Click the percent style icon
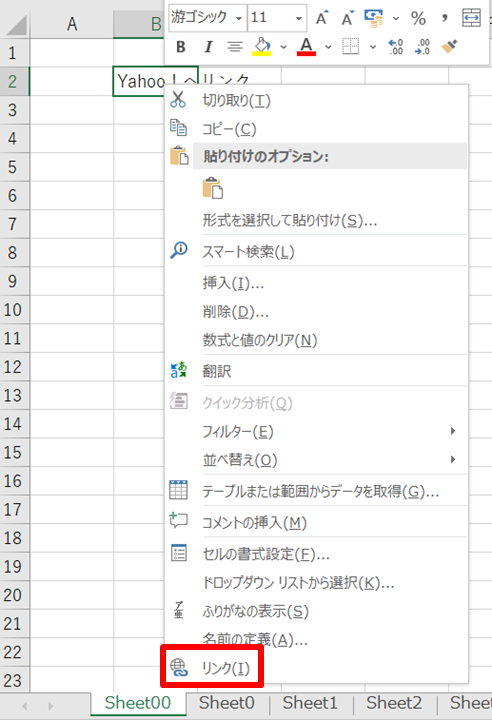492x720 pixels. coord(418,18)
